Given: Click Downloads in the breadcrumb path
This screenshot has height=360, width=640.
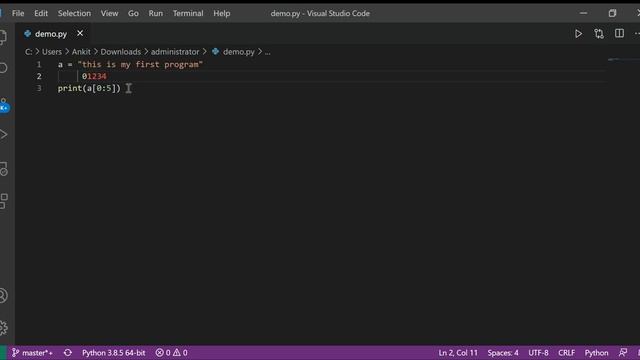Looking at the screenshot, I should pos(120,52).
